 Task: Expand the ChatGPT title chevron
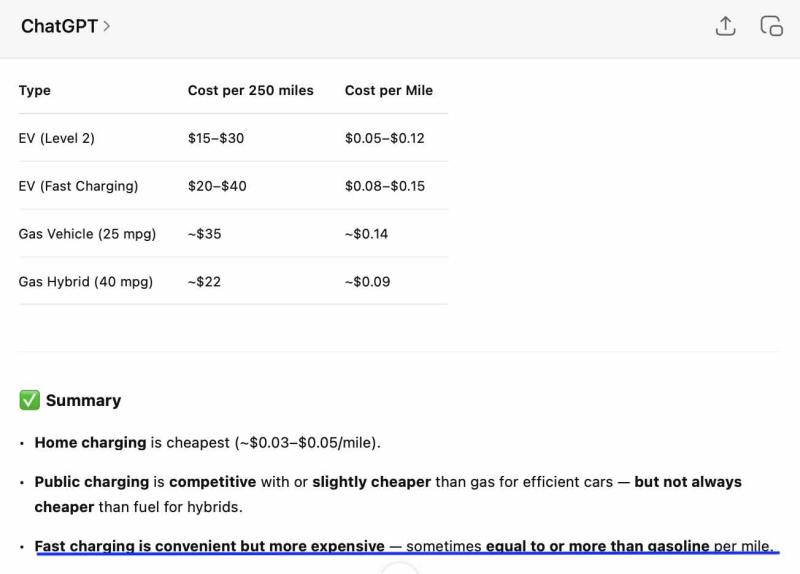click(107, 26)
